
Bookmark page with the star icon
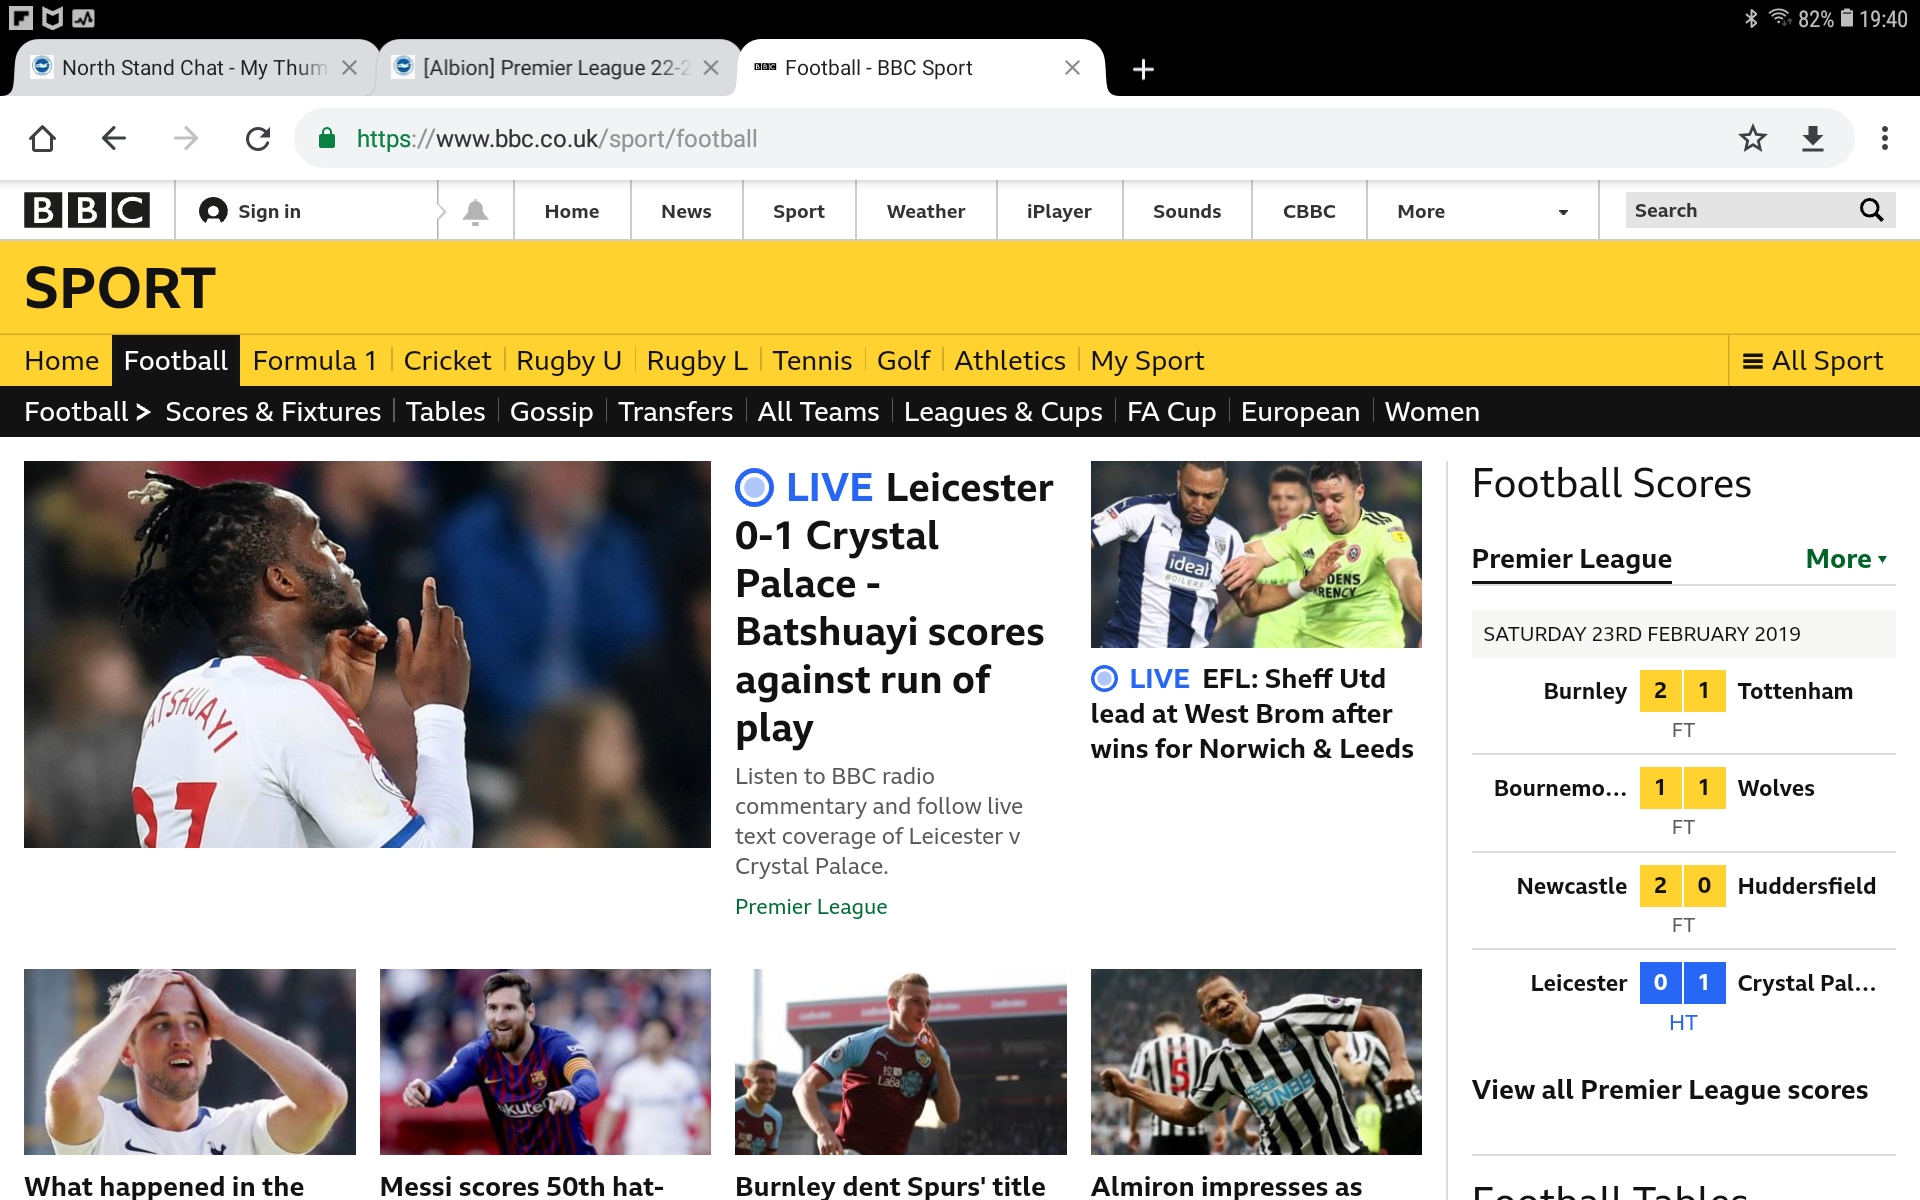click(x=1752, y=138)
